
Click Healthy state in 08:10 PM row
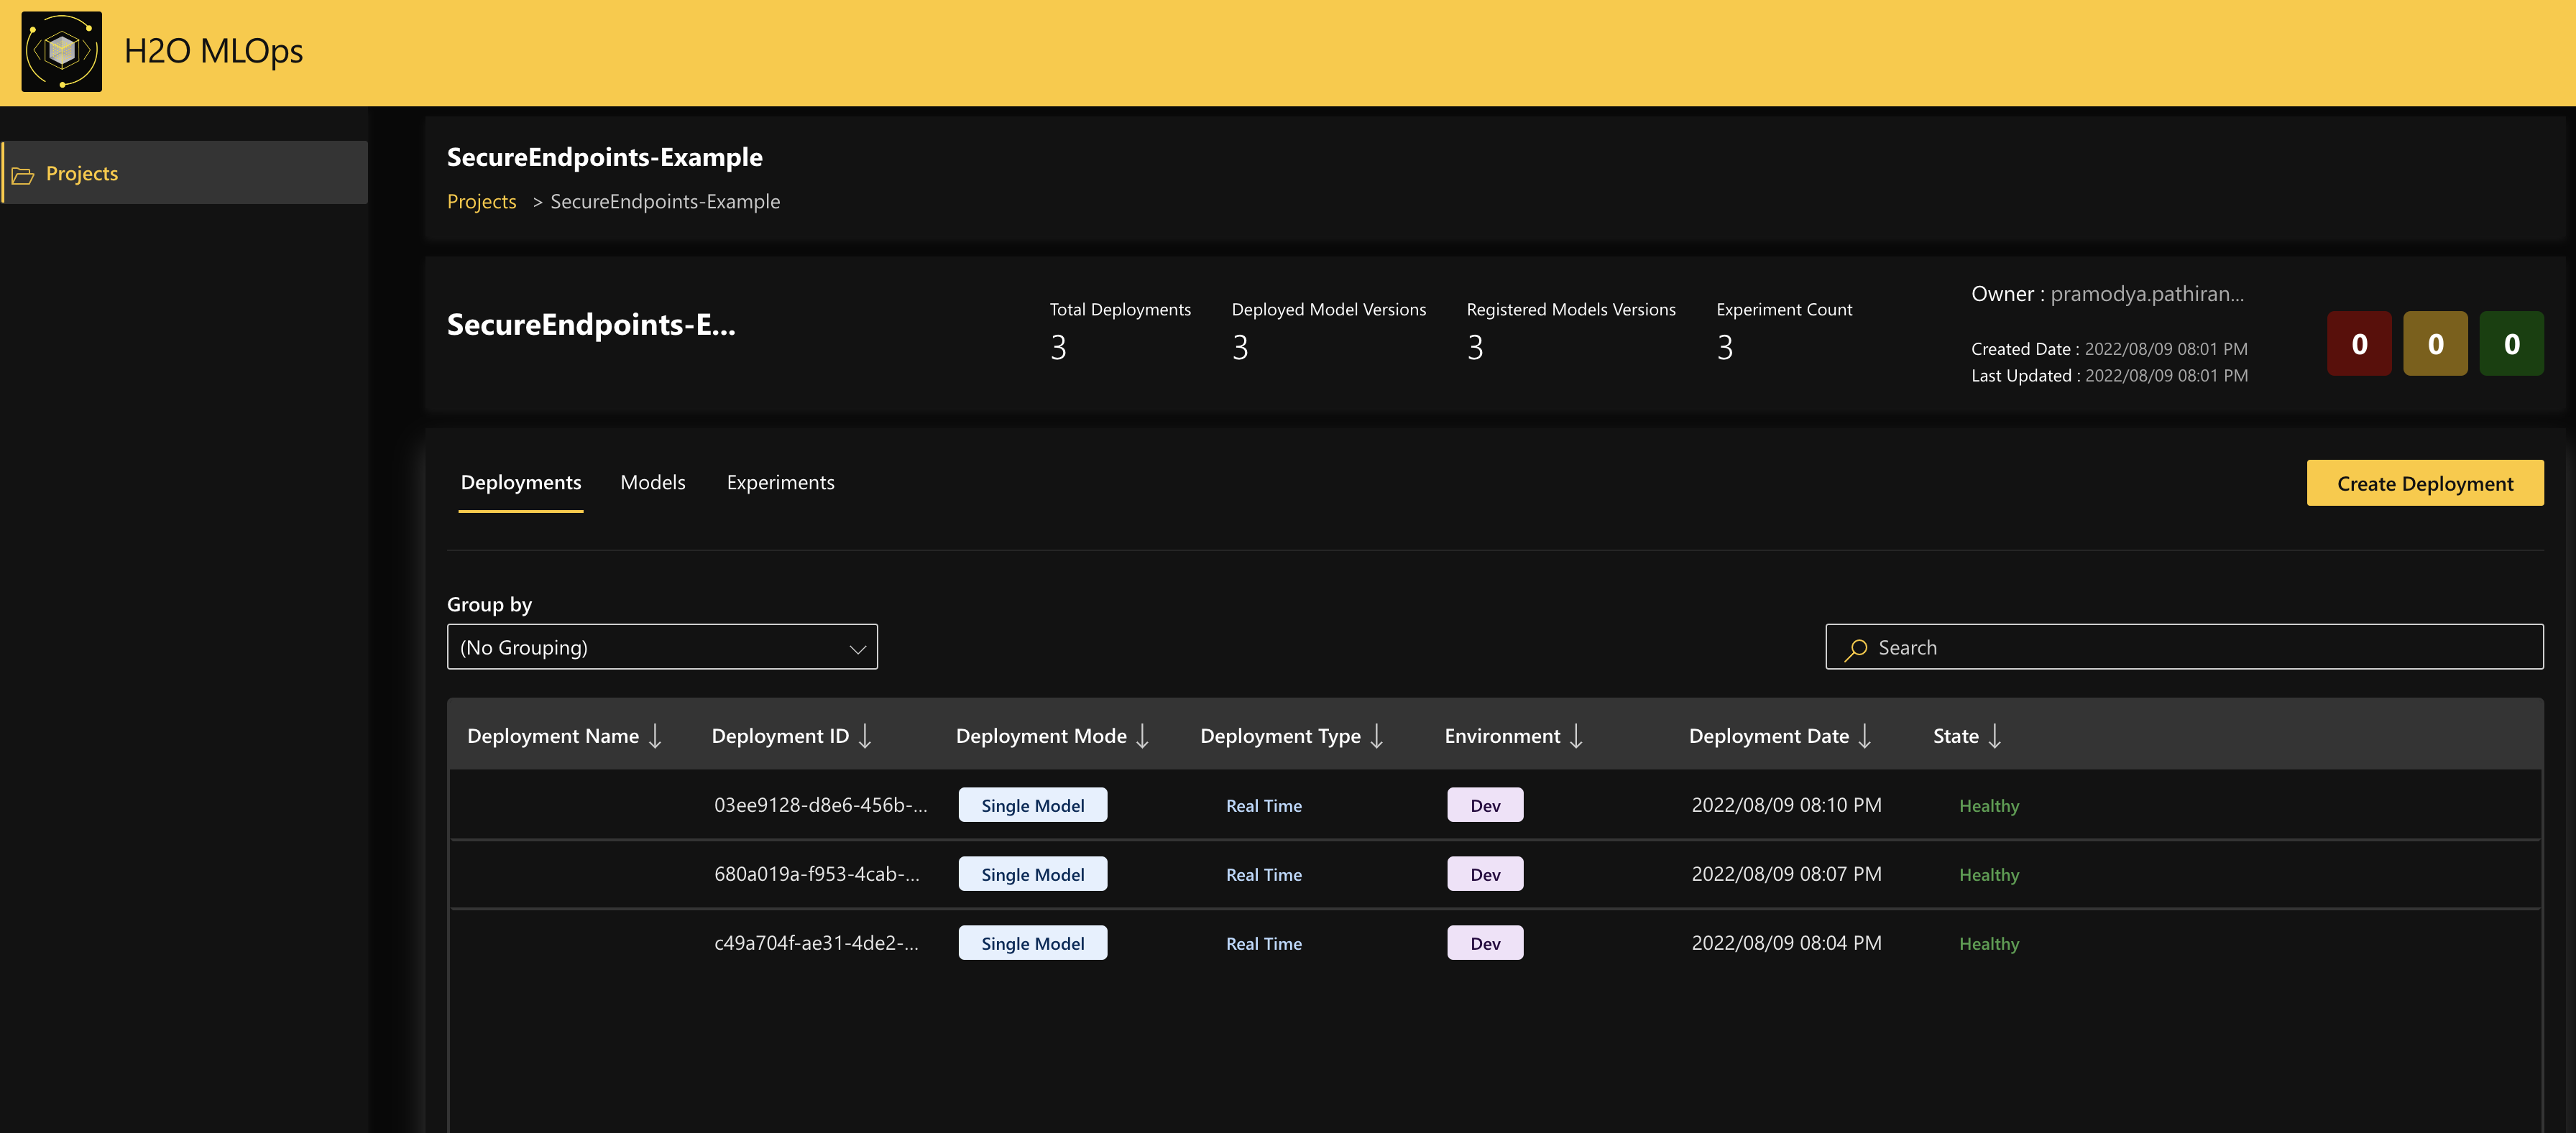point(1989,806)
